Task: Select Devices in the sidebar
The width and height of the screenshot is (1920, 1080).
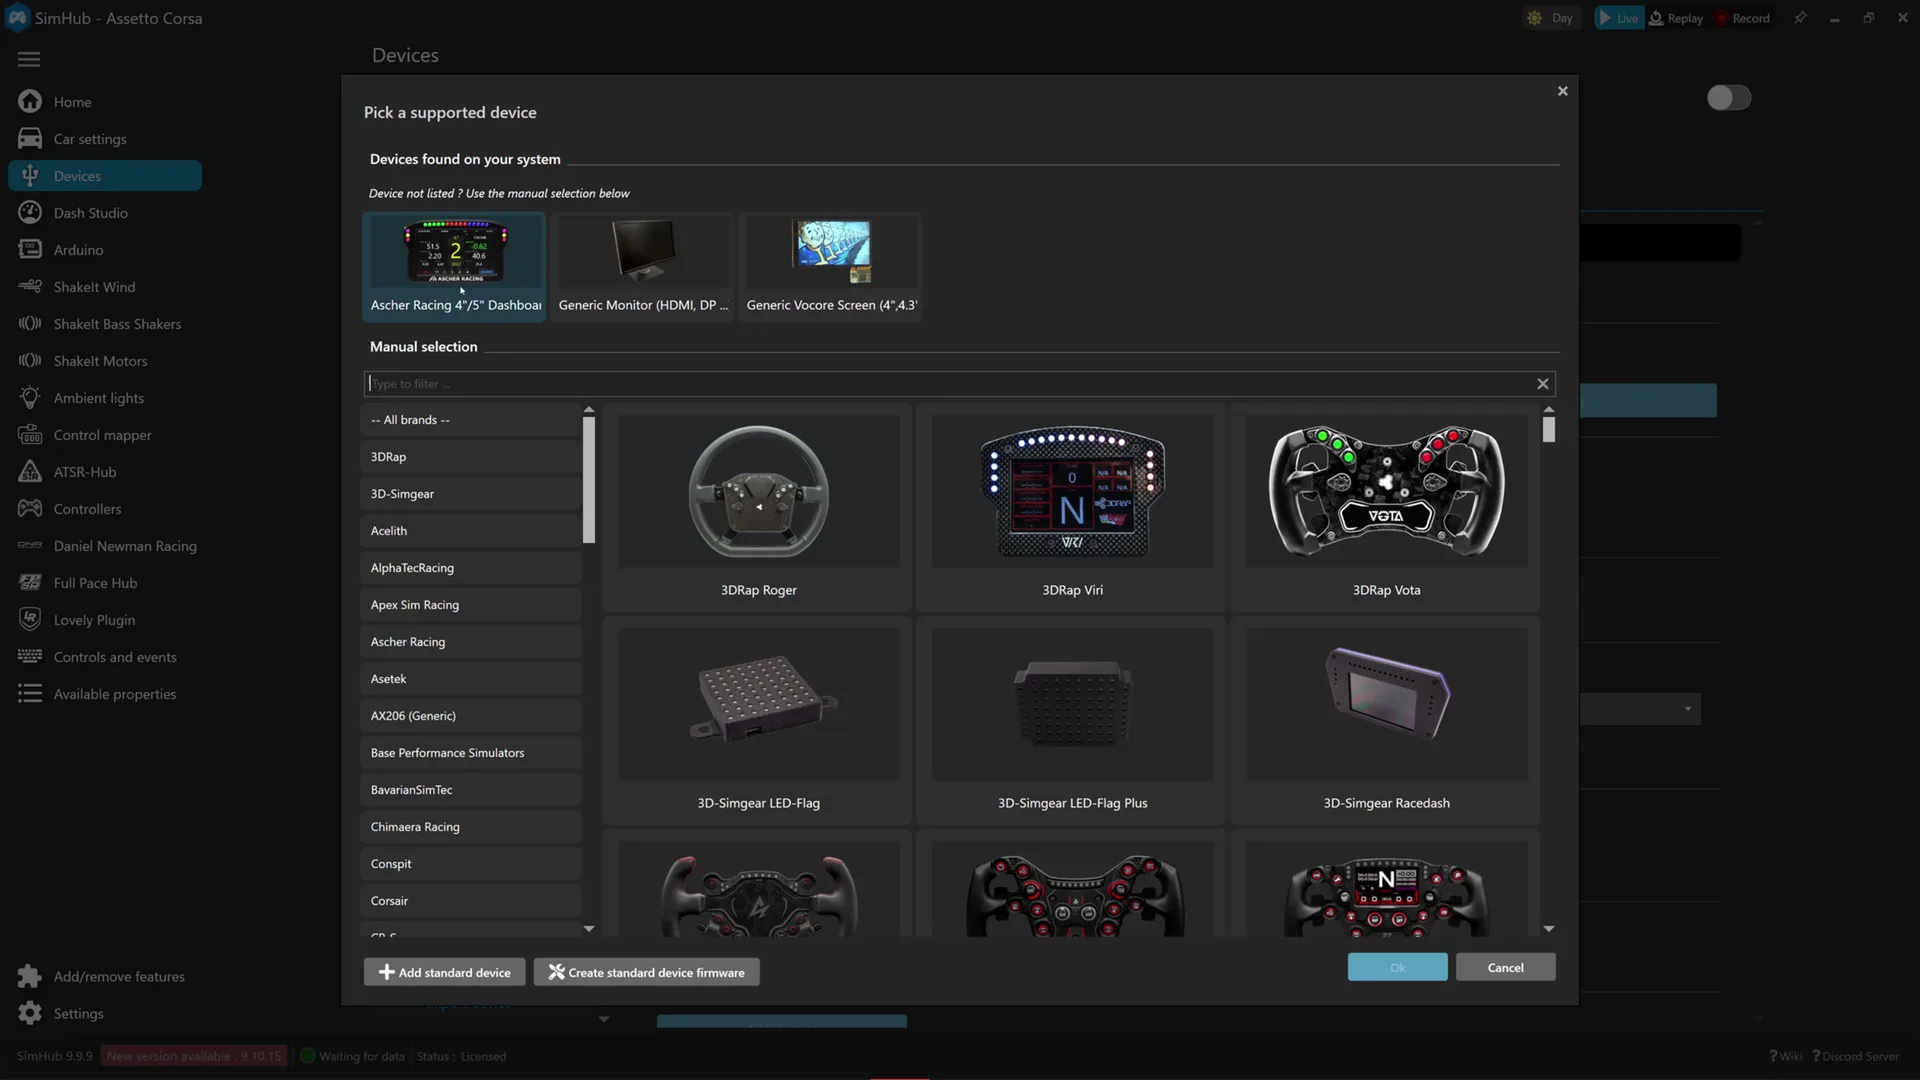Action: 105,176
